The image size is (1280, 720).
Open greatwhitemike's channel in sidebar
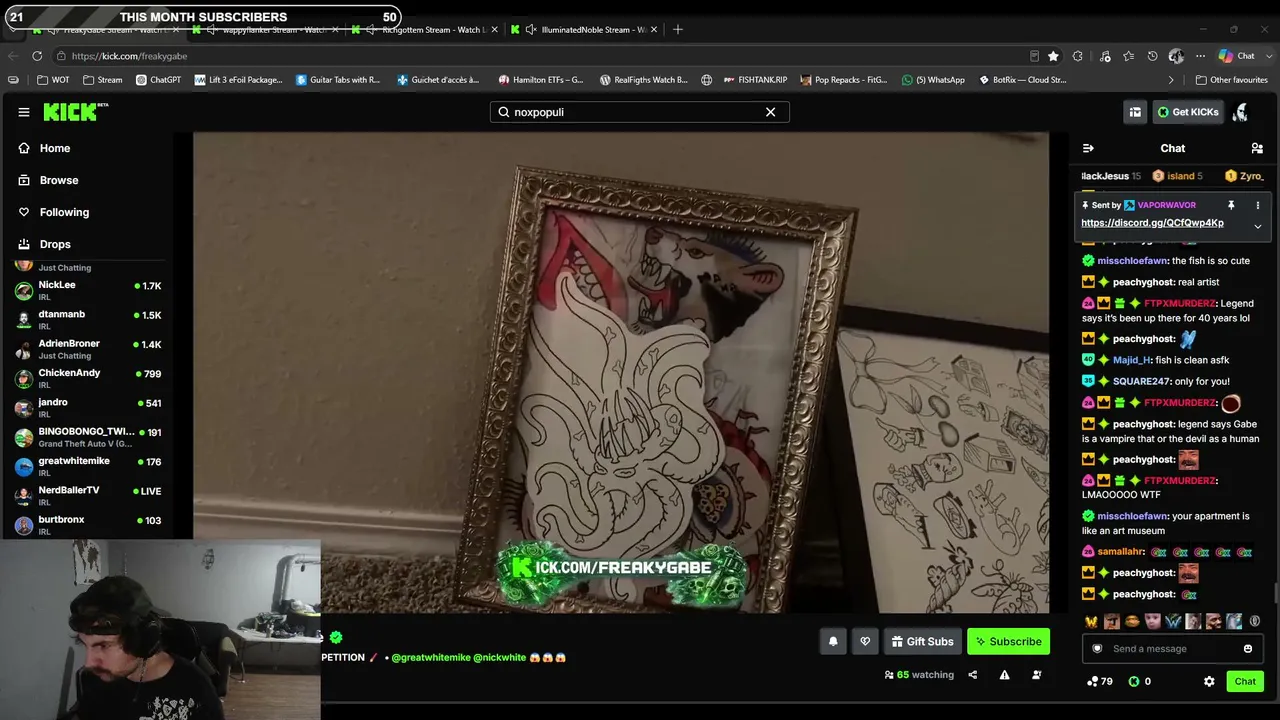pos(88,466)
